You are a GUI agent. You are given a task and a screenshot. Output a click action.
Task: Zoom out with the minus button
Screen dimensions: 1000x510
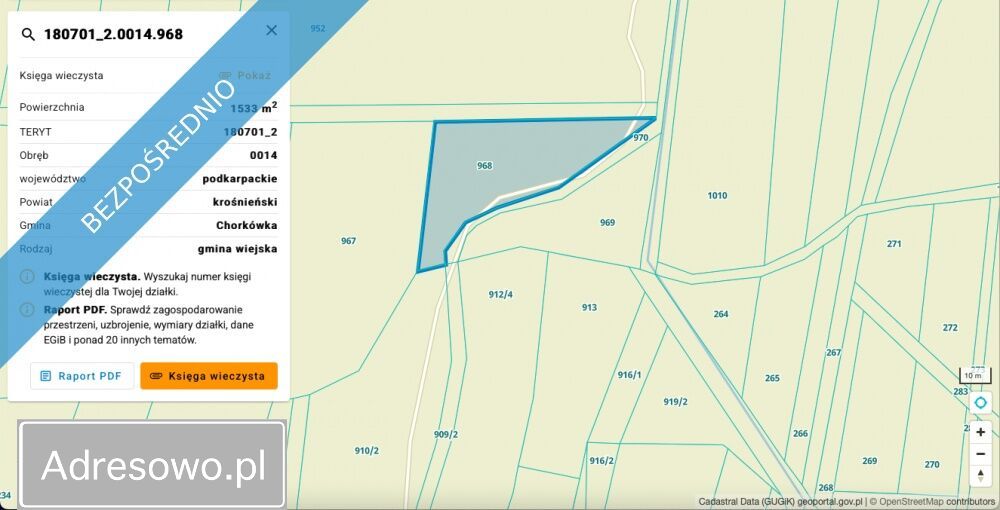coord(981,454)
